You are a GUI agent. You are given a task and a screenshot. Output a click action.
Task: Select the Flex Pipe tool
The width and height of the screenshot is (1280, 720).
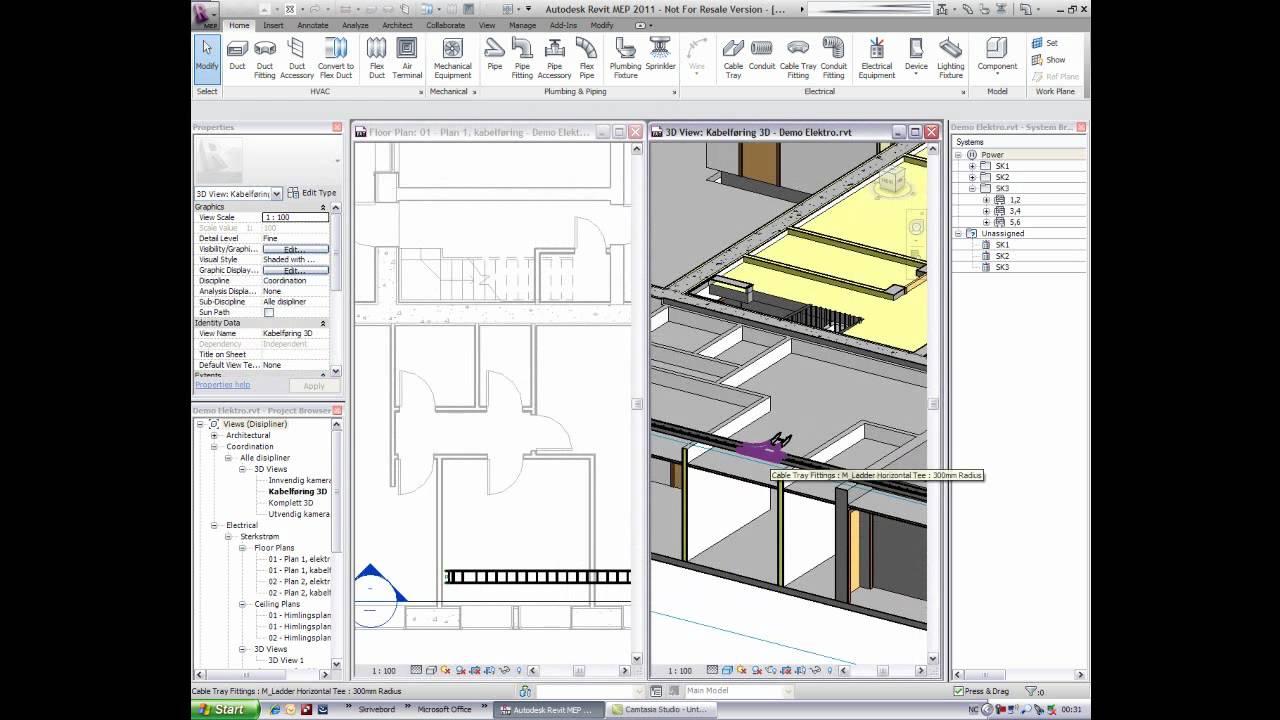coord(587,58)
